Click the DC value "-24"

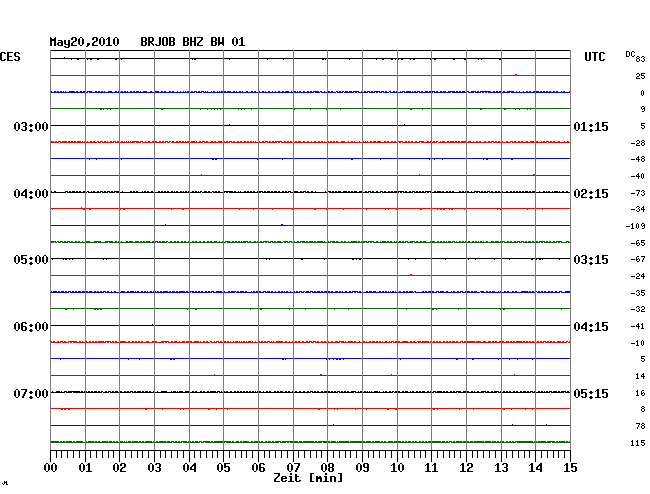click(x=638, y=276)
